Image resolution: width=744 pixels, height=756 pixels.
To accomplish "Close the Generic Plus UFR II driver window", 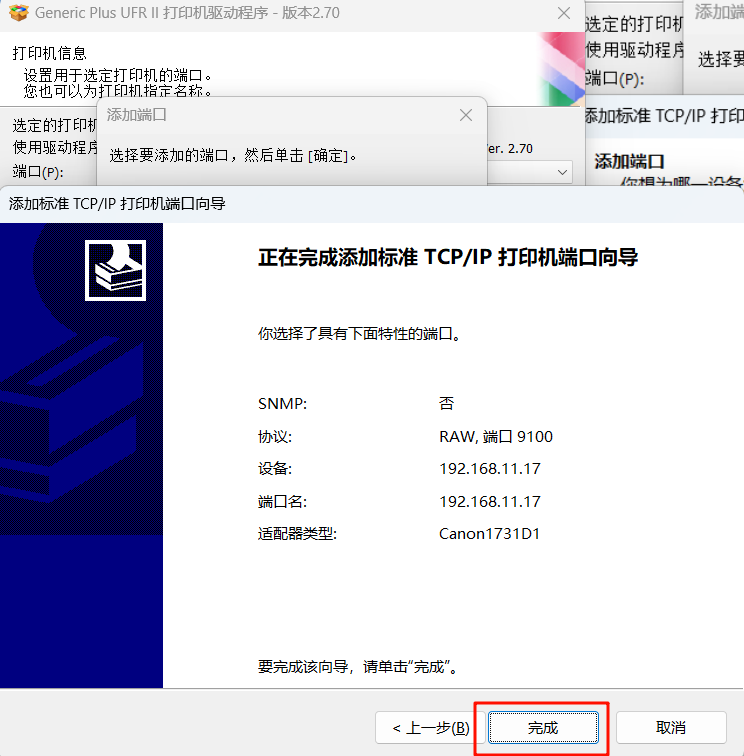I will coord(564,13).
